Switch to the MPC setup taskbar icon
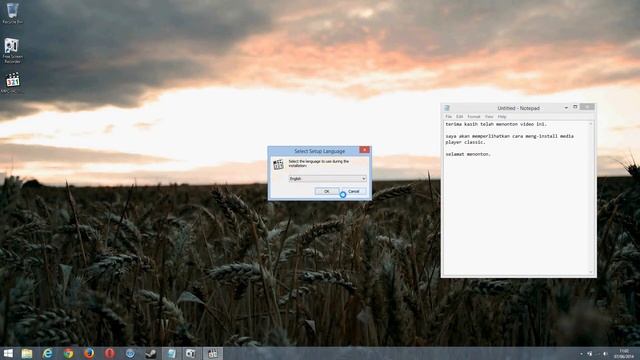 click(x=213, y=353)
